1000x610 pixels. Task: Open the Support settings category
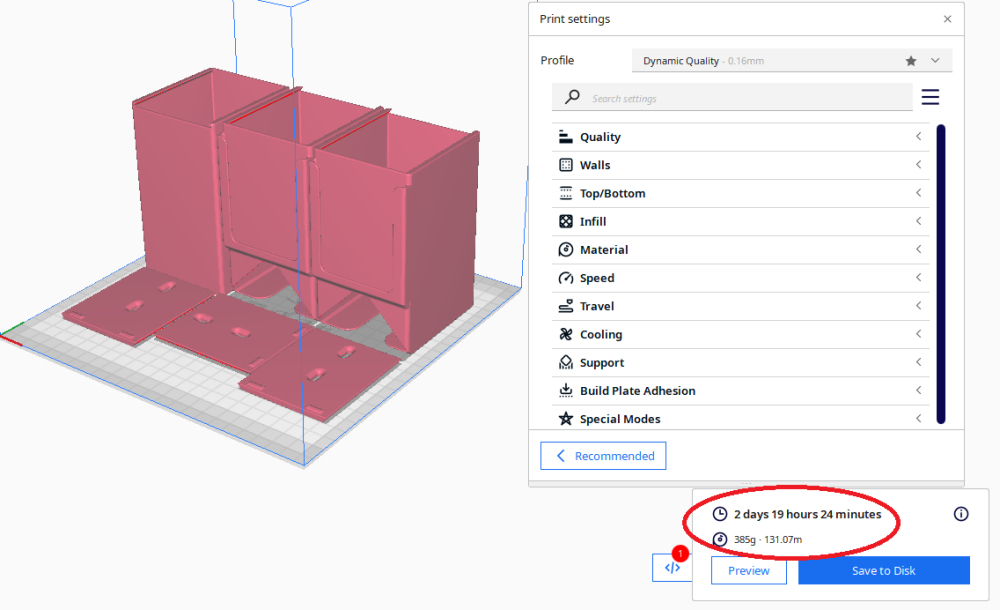pyautogui.click(x=740, y=362)
